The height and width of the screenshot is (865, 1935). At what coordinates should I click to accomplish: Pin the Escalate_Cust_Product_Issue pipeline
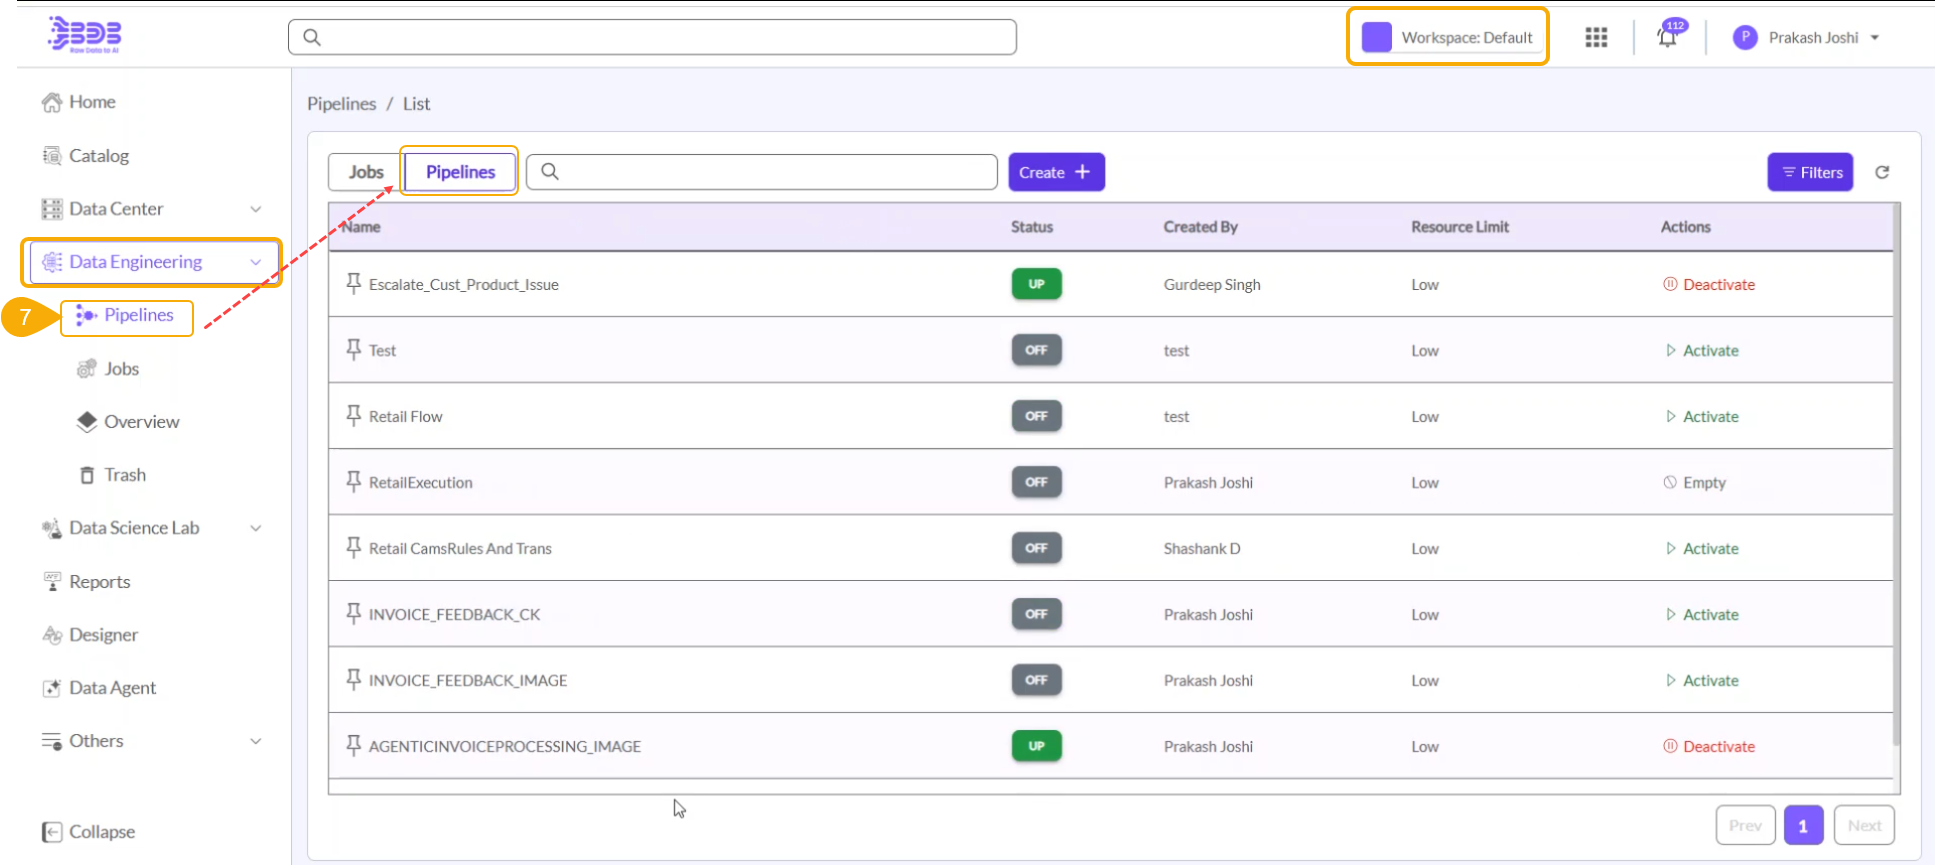(353, 284)
